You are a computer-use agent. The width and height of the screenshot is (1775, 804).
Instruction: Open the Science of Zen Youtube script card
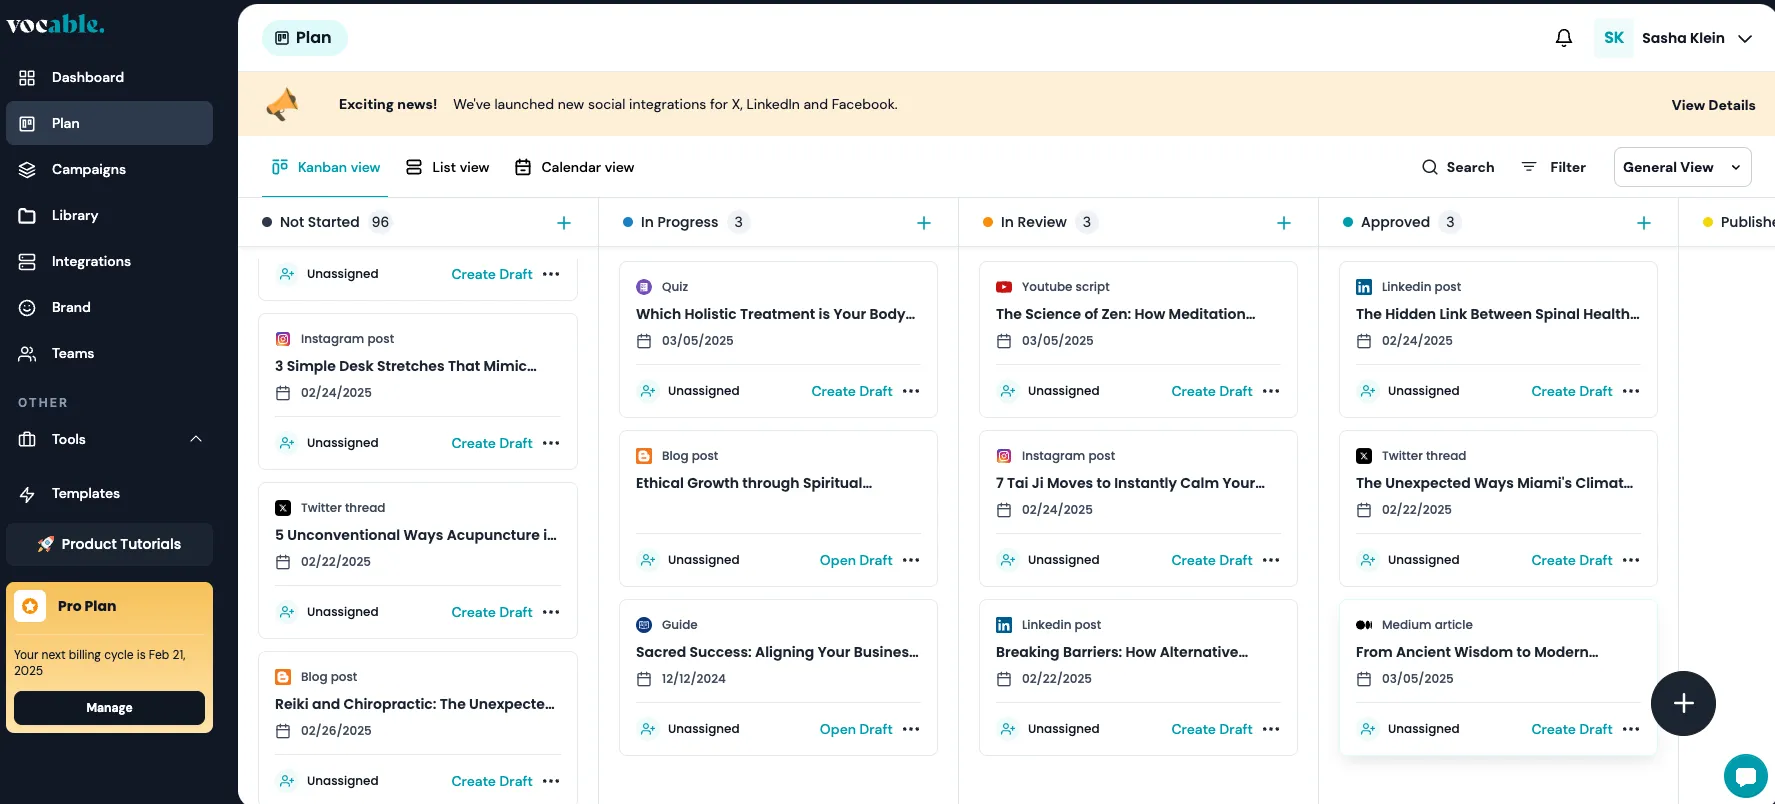click(x=1125, y=314)
